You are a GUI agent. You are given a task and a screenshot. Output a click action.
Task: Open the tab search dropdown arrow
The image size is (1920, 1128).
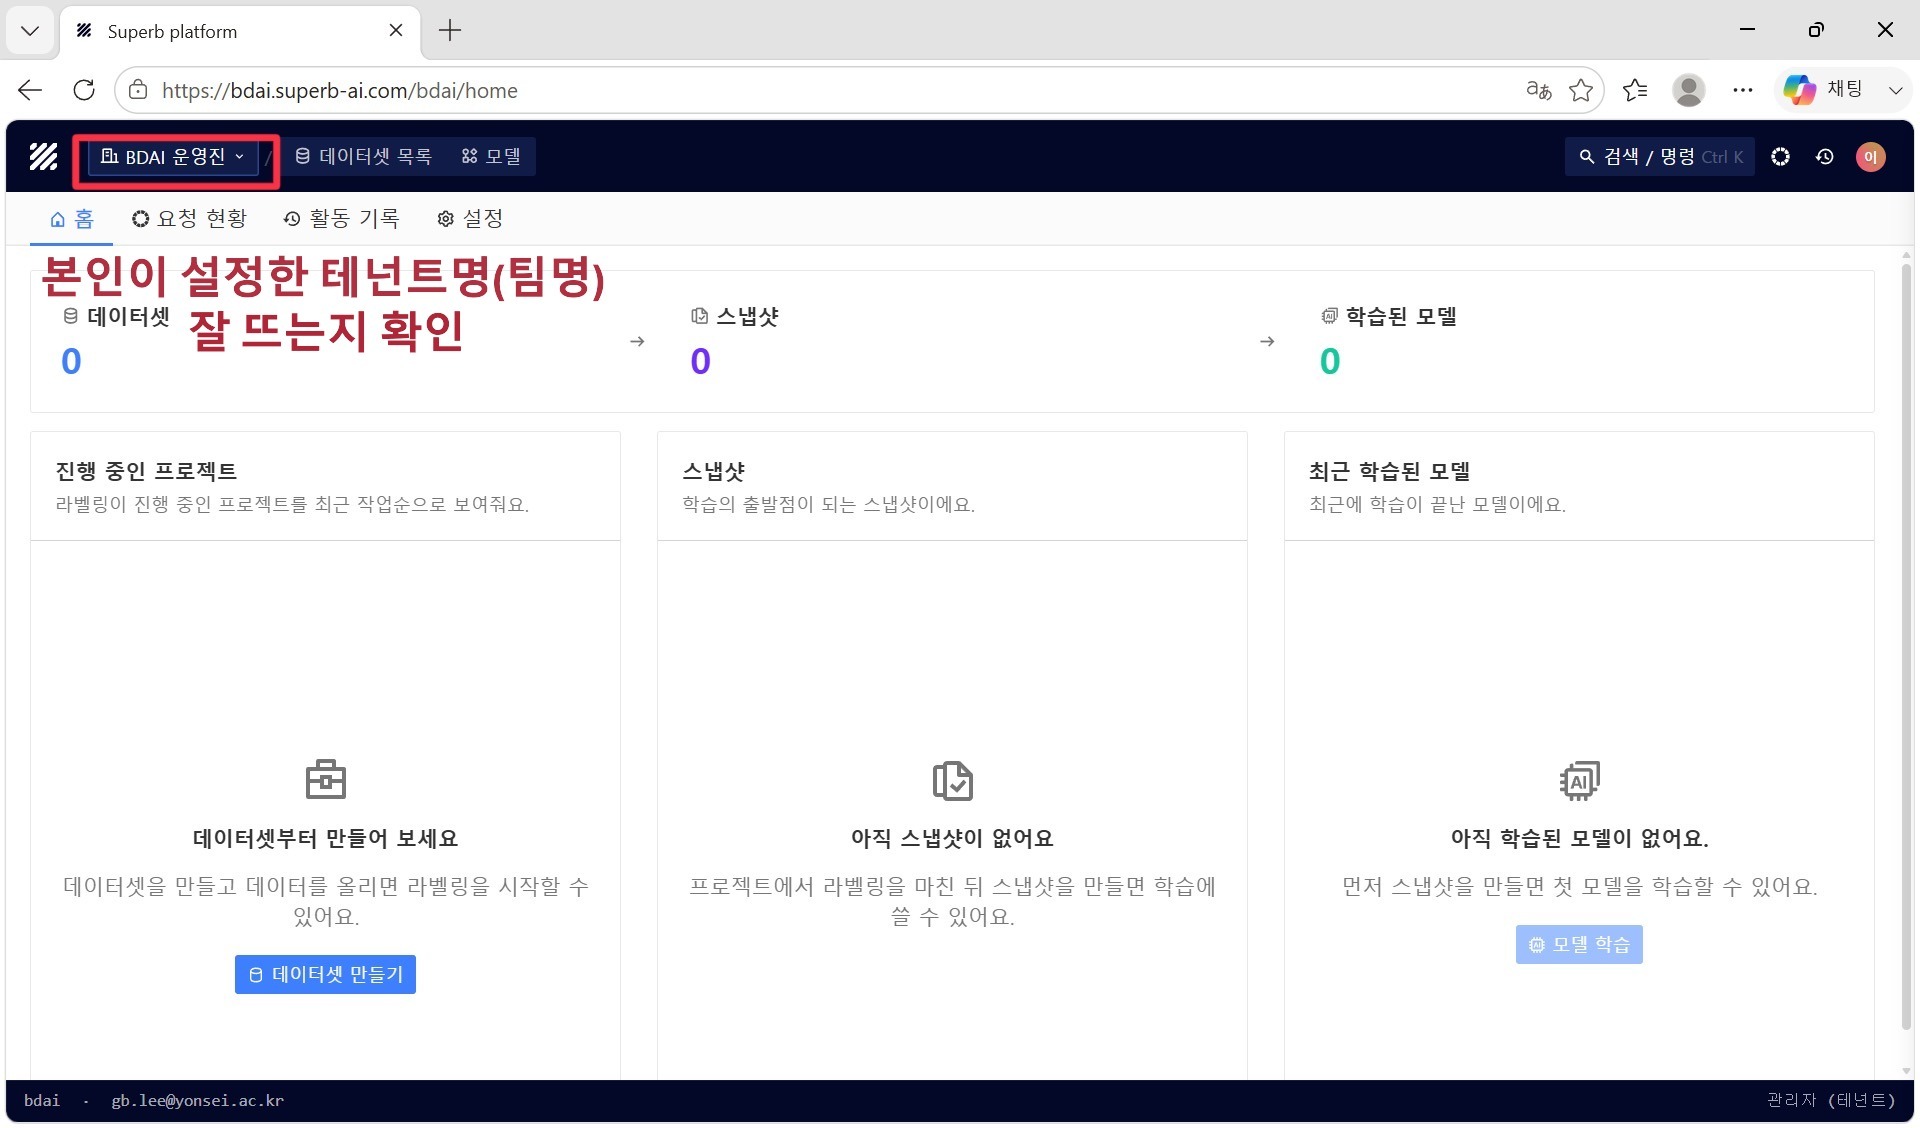(30, 30)
